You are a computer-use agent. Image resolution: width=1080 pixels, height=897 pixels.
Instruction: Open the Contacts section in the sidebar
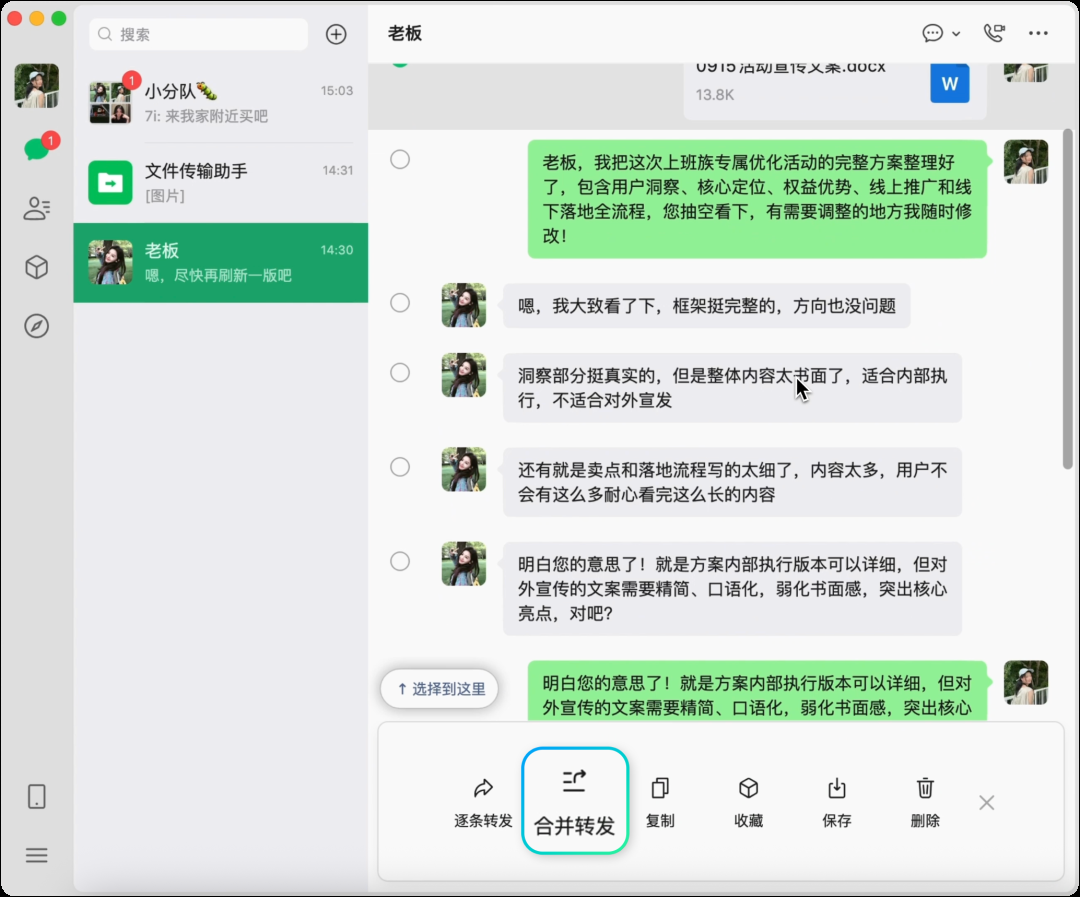pyautogui.click(x=37, y=208)
